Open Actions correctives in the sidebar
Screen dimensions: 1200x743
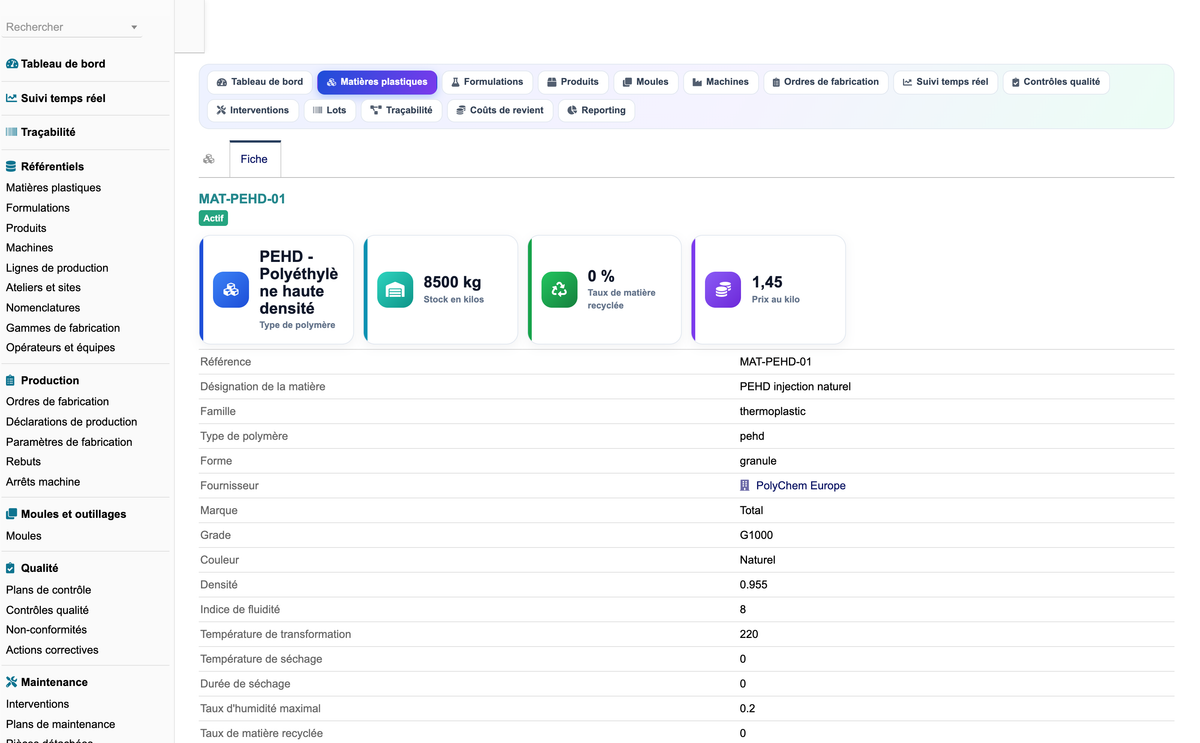click(52, 650)
